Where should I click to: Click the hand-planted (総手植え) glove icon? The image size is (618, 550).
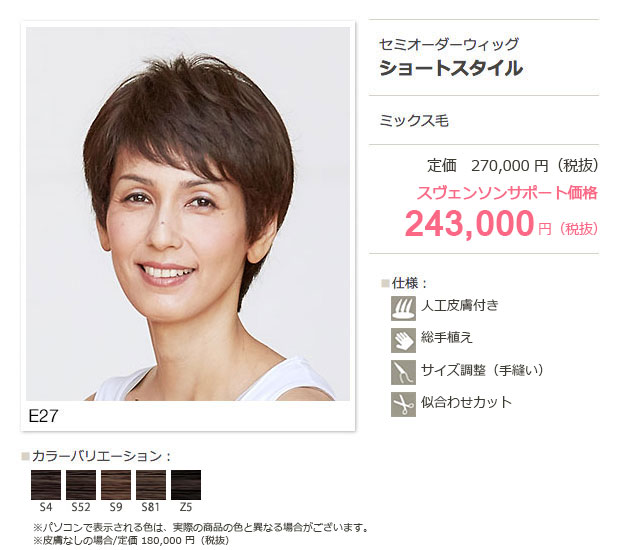403,340
